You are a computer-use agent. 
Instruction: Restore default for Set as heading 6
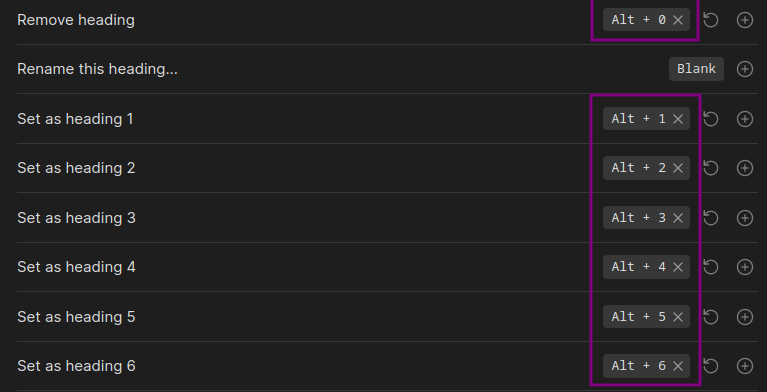click(x=711, y=366)
